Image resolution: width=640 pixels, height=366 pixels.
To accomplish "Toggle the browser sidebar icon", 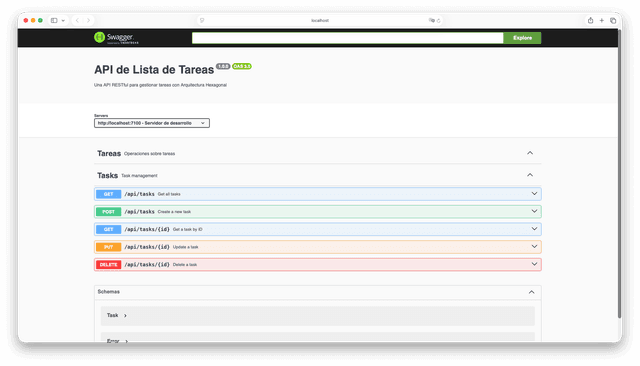I will pyautogui.click(x=54, y=20).
